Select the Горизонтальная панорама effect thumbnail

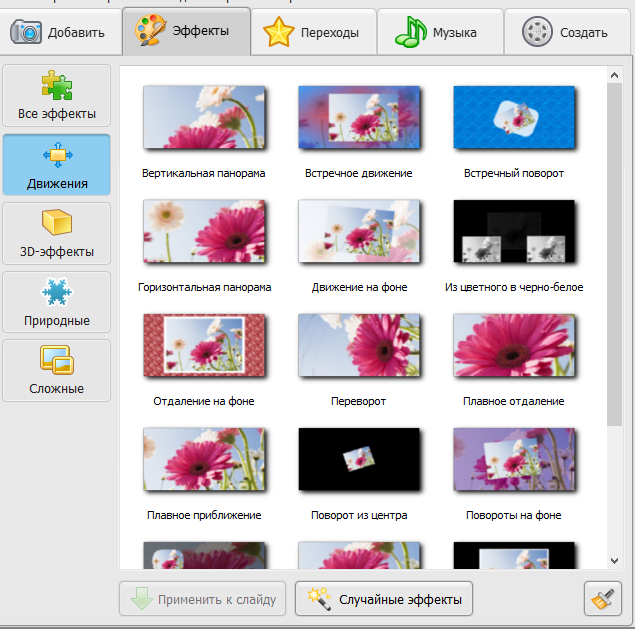point(204,231)
